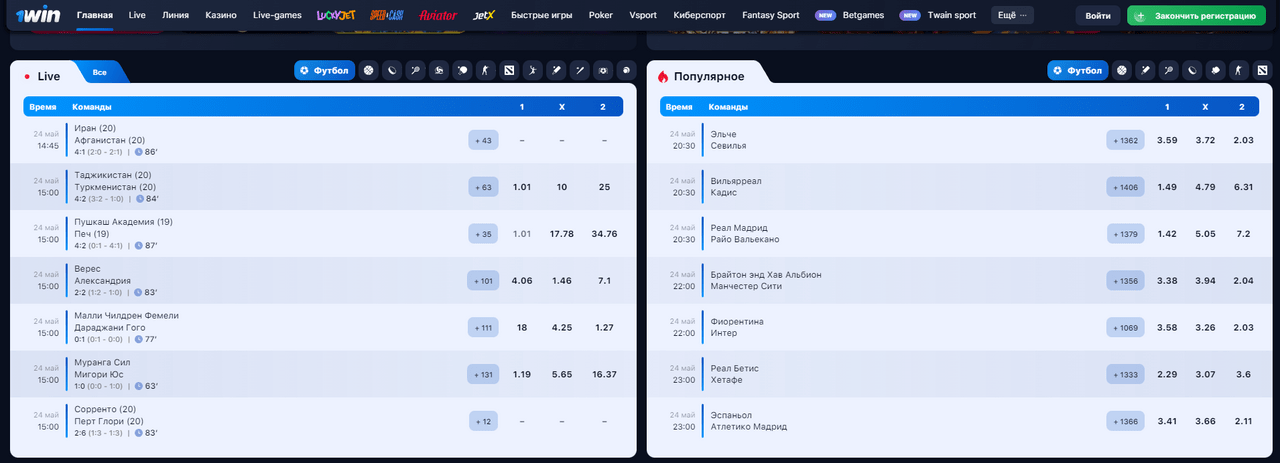
Task: Open the Линия section
Action: (175, 16)
